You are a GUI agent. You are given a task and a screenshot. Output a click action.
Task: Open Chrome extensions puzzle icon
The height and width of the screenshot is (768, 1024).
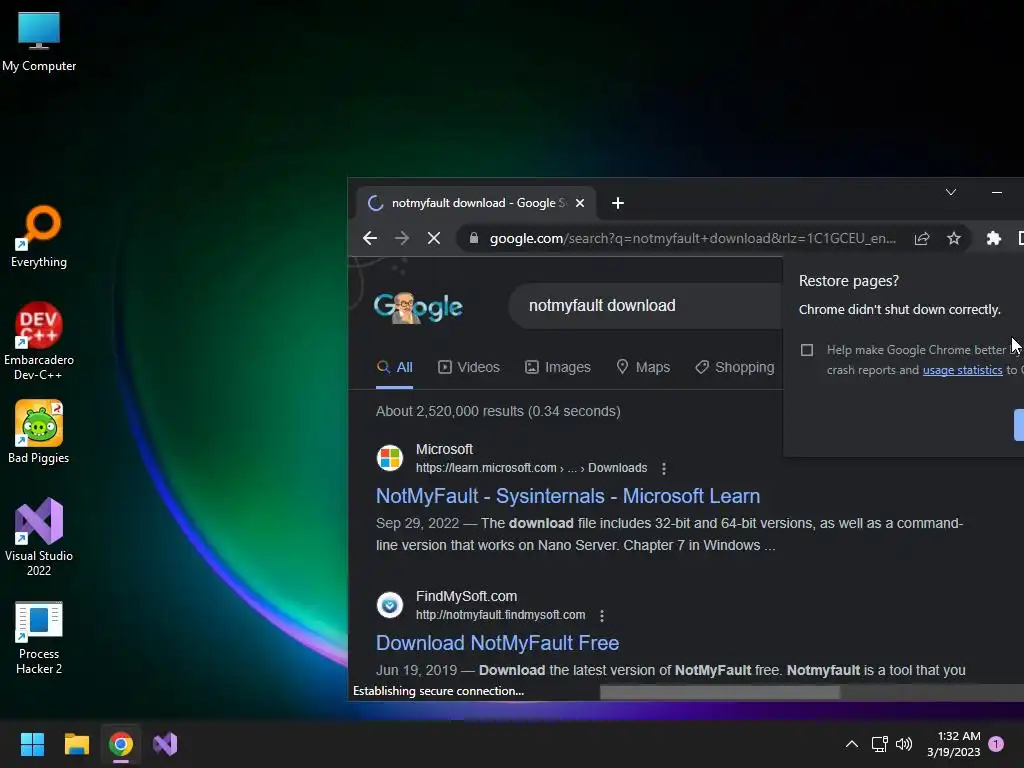tap(993, 238)
